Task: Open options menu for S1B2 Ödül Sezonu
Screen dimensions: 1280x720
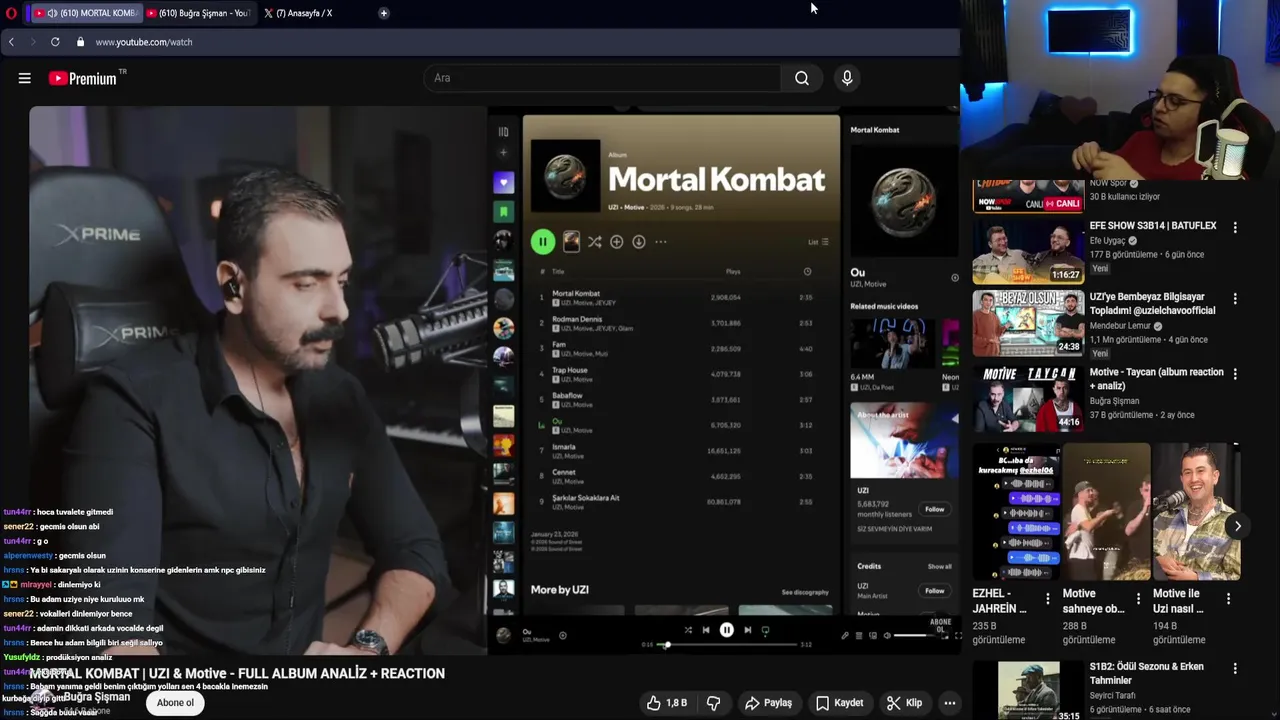Action: click(x=1235, y=669)
